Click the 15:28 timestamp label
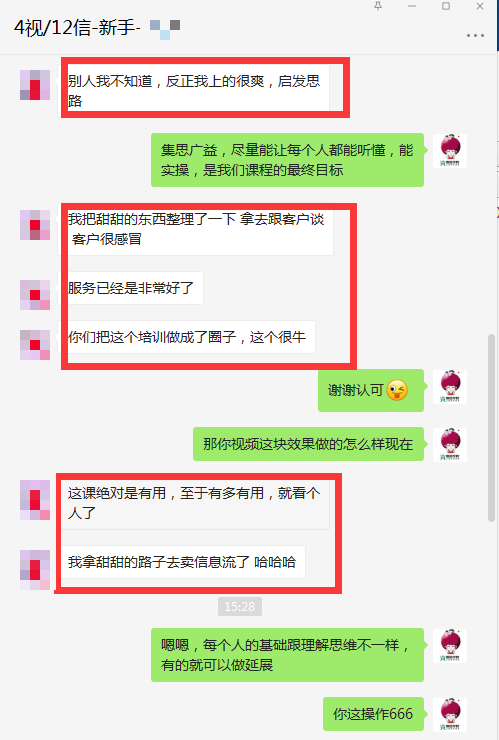 click(240, 606)
